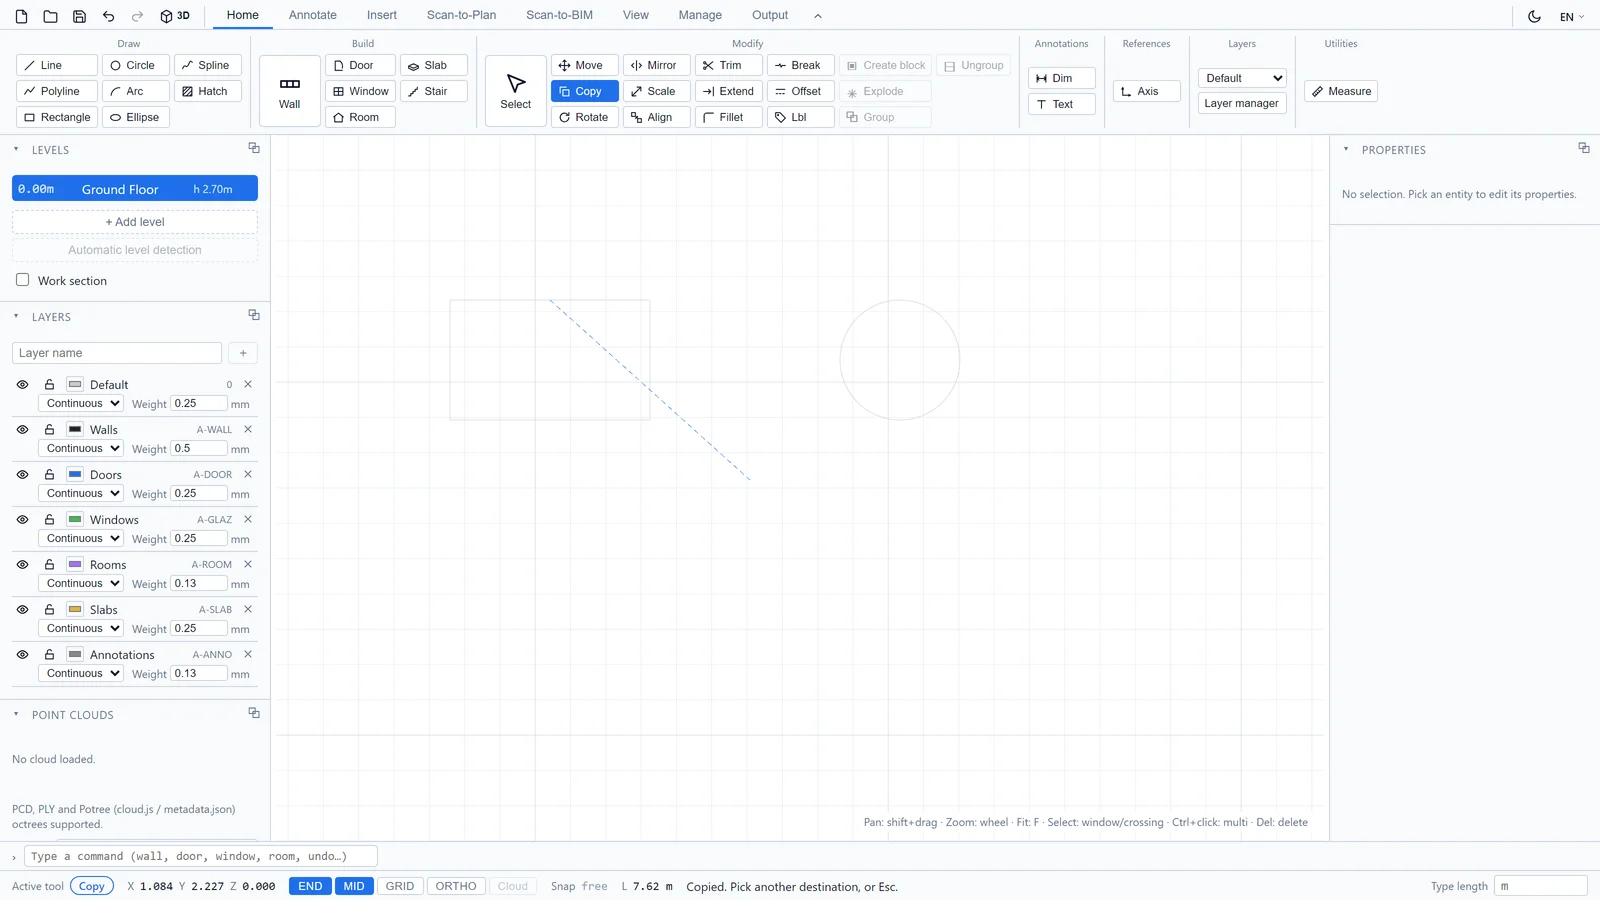Viewport: 1600px width, 900px height.
Task: Select the Spline tool
Action: (x=208, y=65)
